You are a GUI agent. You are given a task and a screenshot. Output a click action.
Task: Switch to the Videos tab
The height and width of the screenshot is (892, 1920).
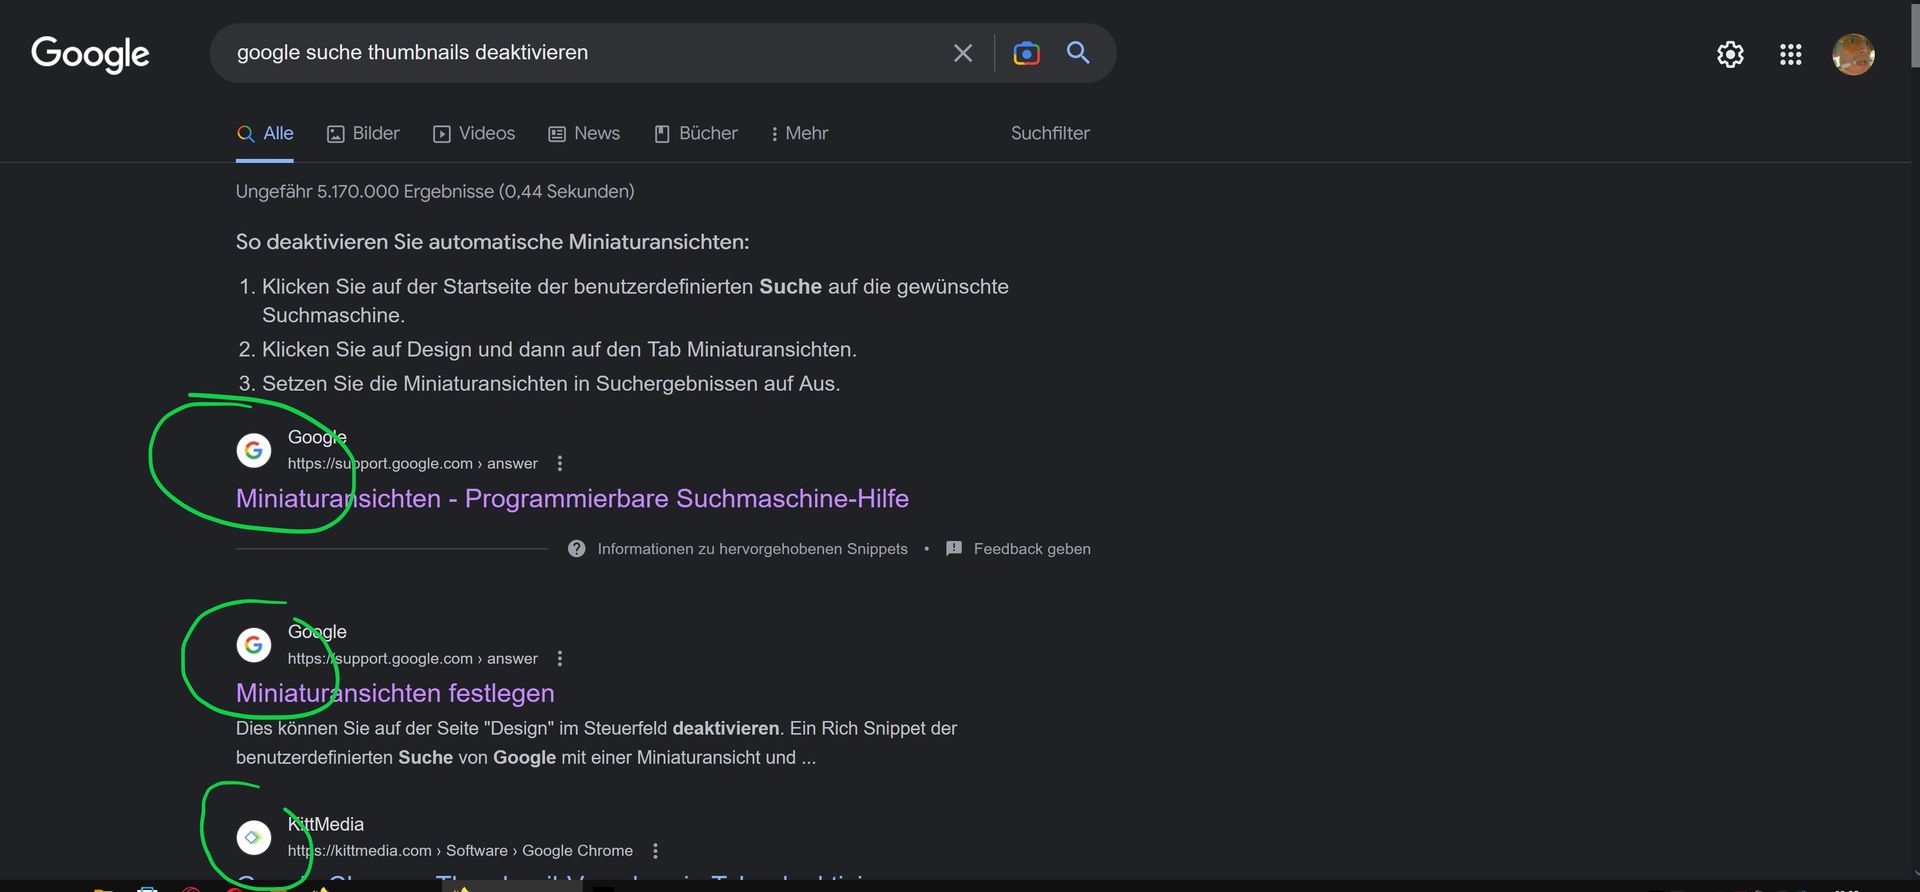pyautogui.click(x=474, y=133)
